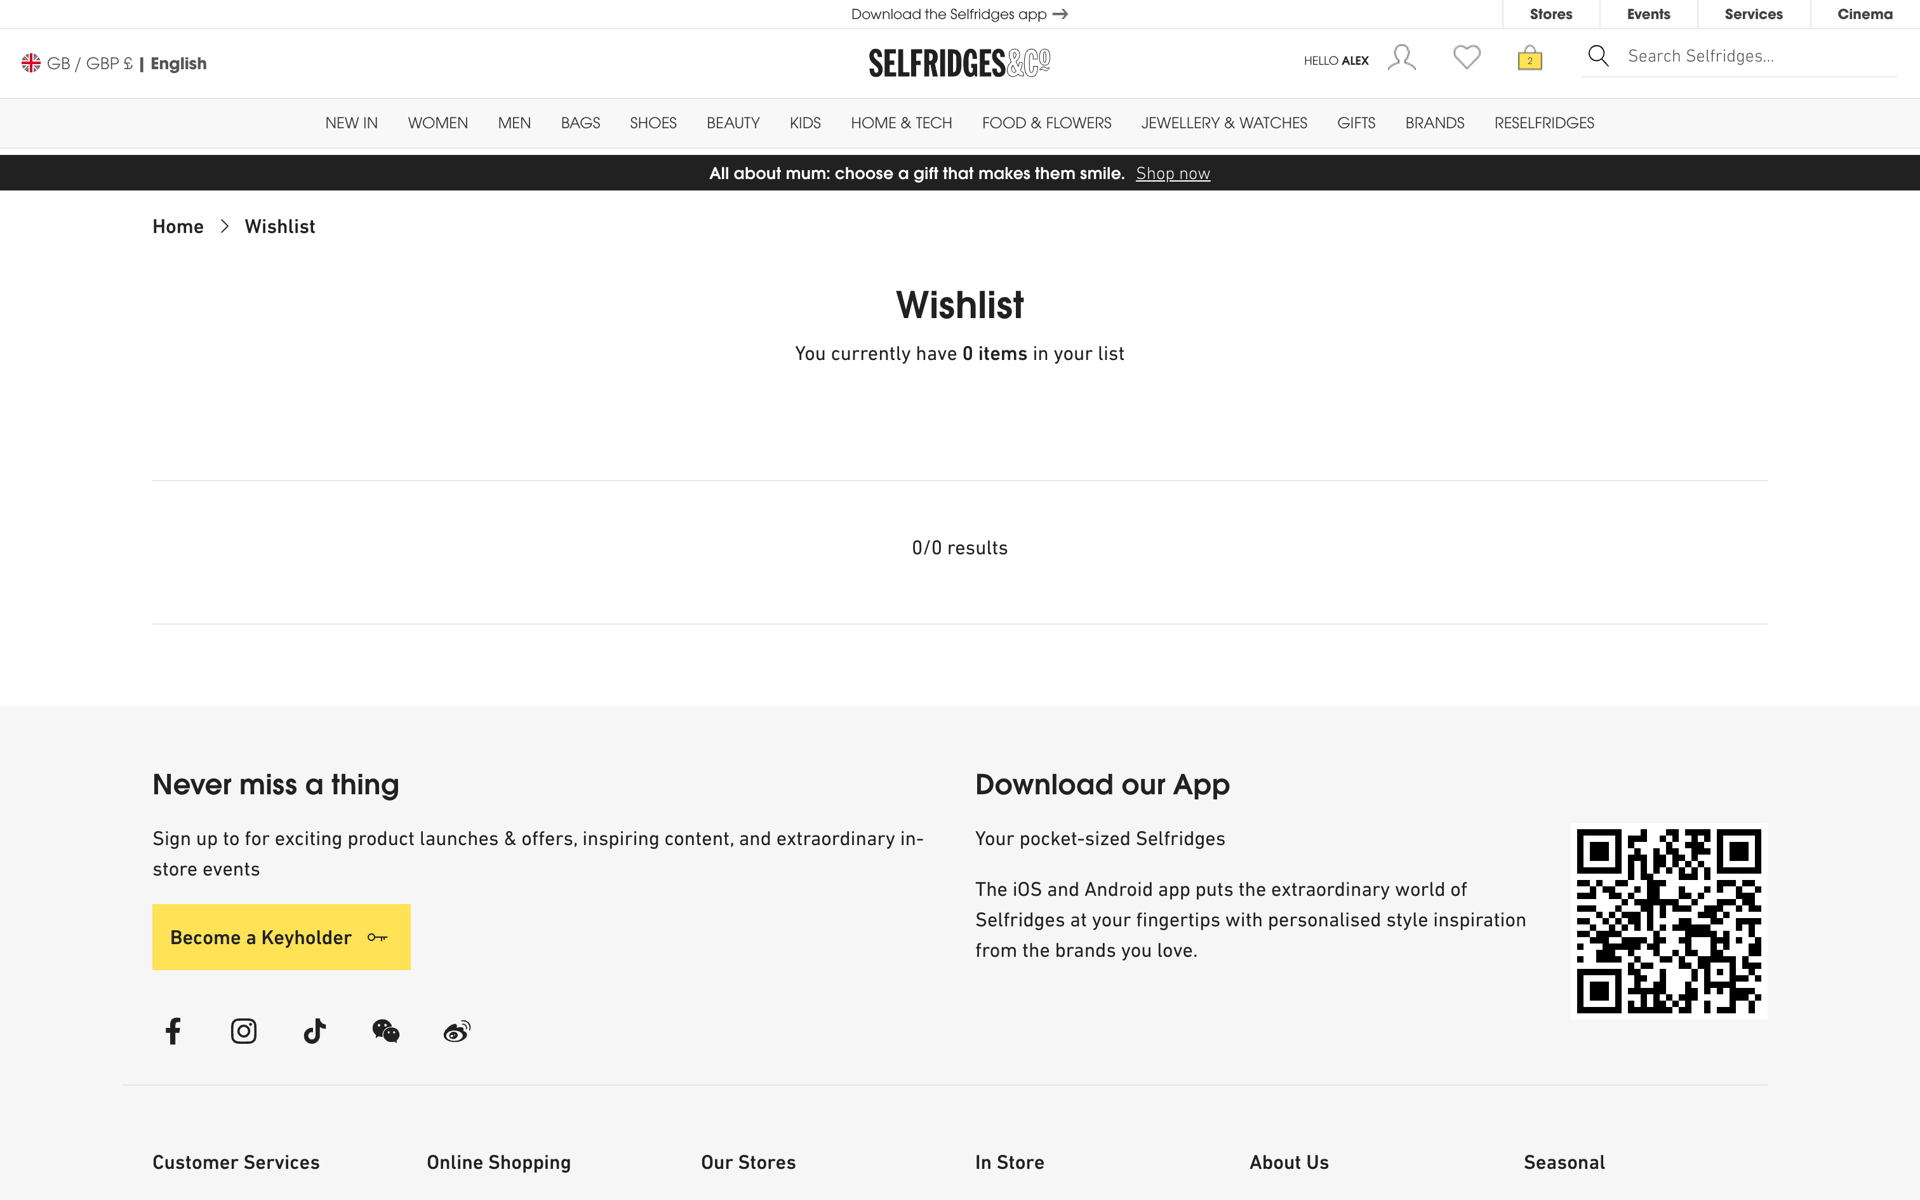The width and height of the screenshot is (1920, 1200).
Task: Open the Reselfridges menu
Action: (x=1544, y=123)
